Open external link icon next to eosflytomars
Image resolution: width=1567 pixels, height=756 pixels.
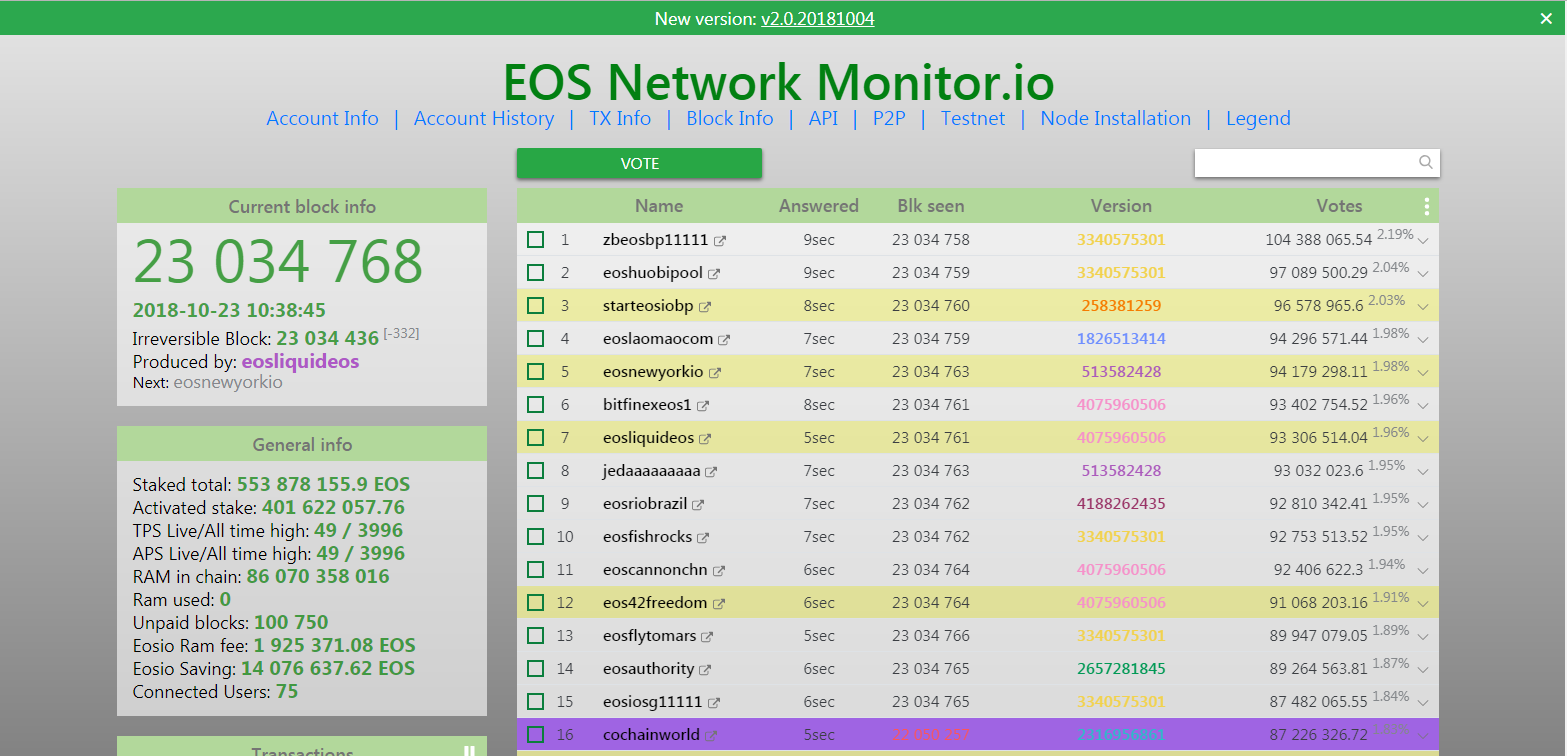[707, 637]
